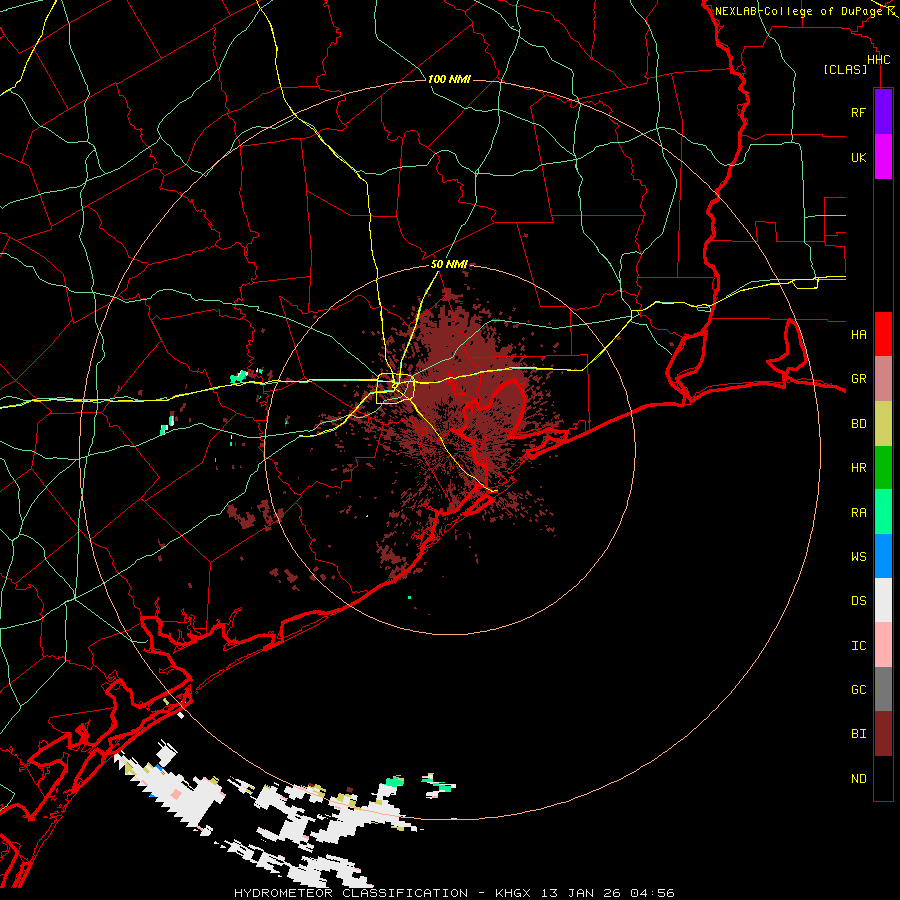Click the 100 NMI range ring label

[449, 79]
